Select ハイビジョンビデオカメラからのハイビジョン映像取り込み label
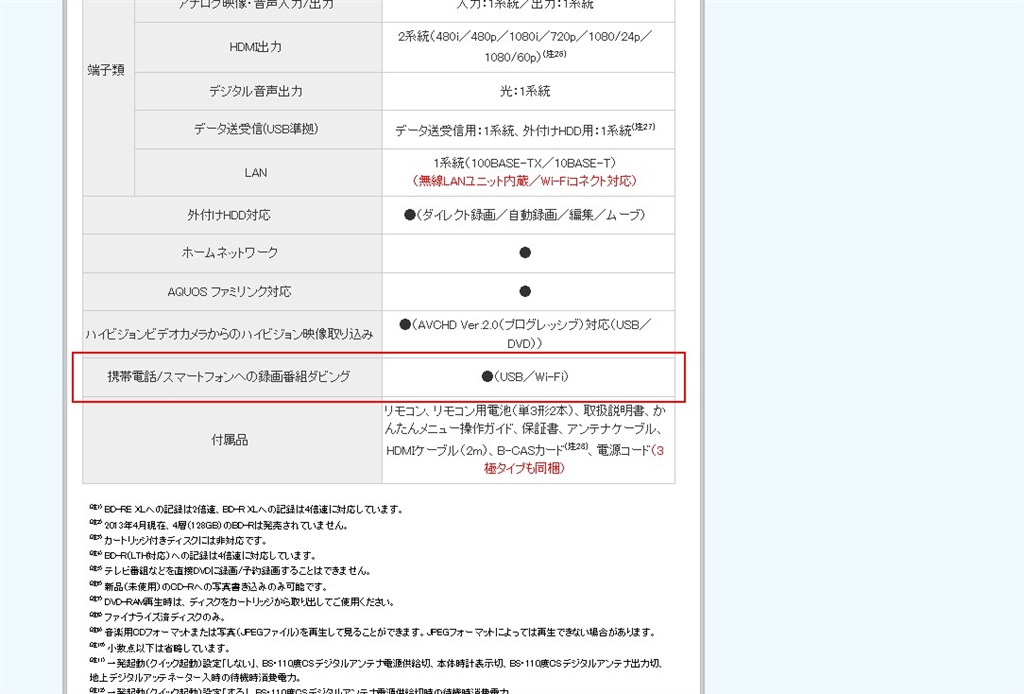Viewport: 1024px width, 694px height. point(229,334)
